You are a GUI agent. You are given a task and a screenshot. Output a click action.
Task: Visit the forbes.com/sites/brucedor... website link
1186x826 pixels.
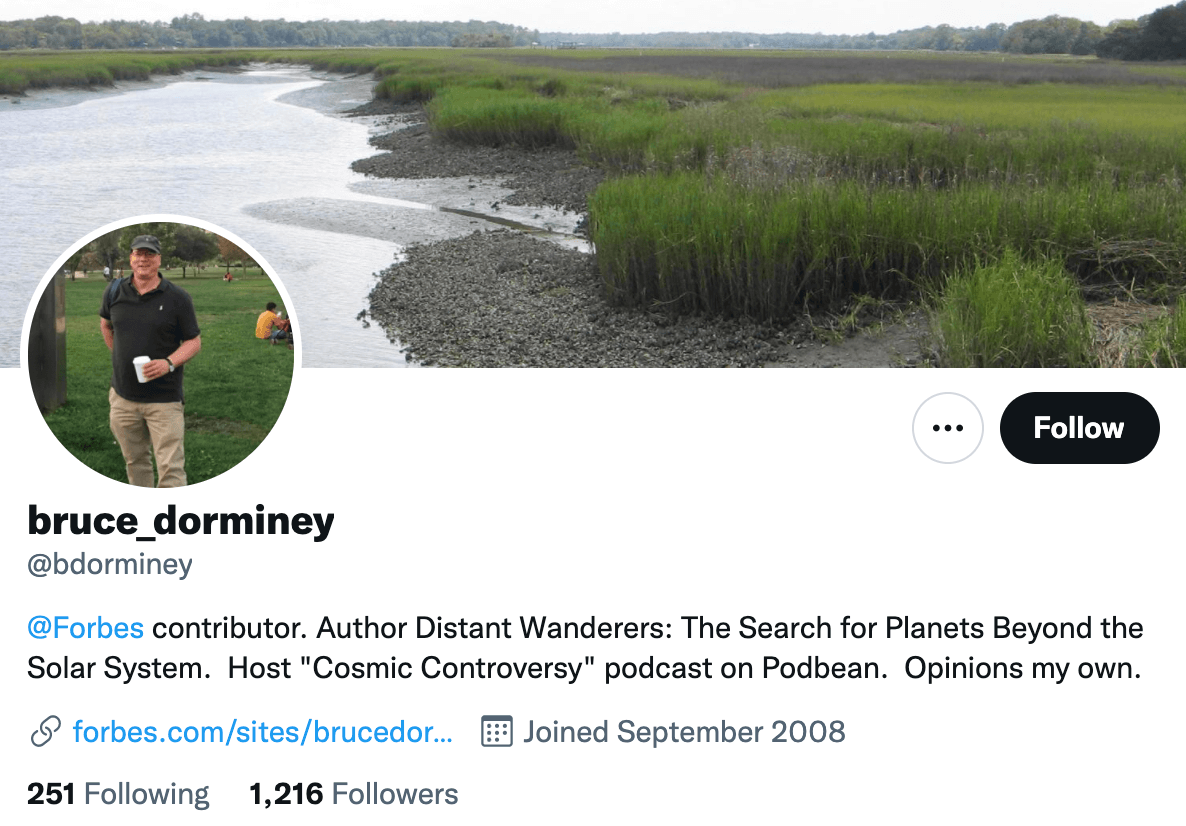click(x=263, y=732)
